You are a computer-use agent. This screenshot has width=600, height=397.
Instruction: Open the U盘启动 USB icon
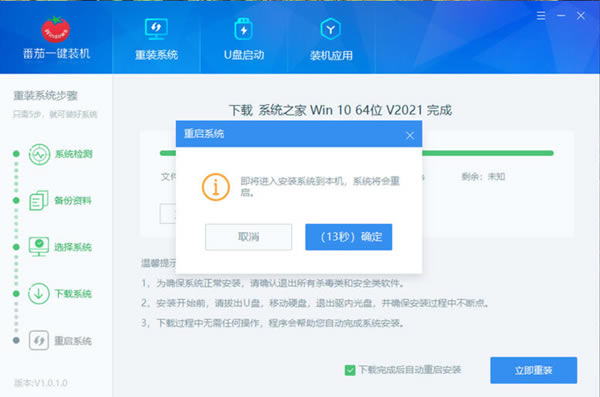[x=243, y=29]
